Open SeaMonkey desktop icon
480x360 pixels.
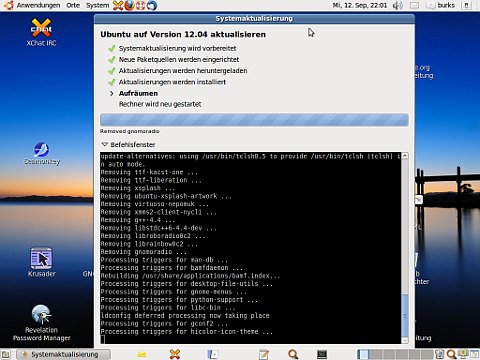click(42, 153)
